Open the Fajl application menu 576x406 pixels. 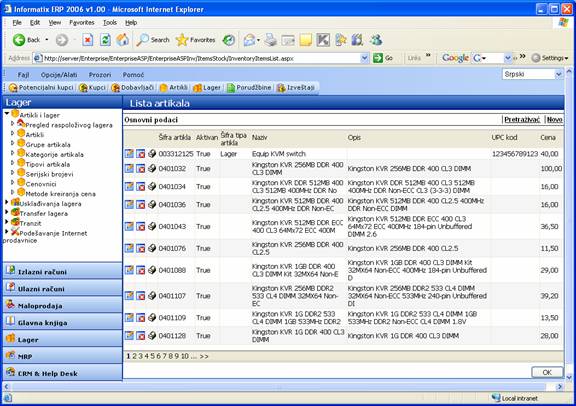(x=23, y=75)
